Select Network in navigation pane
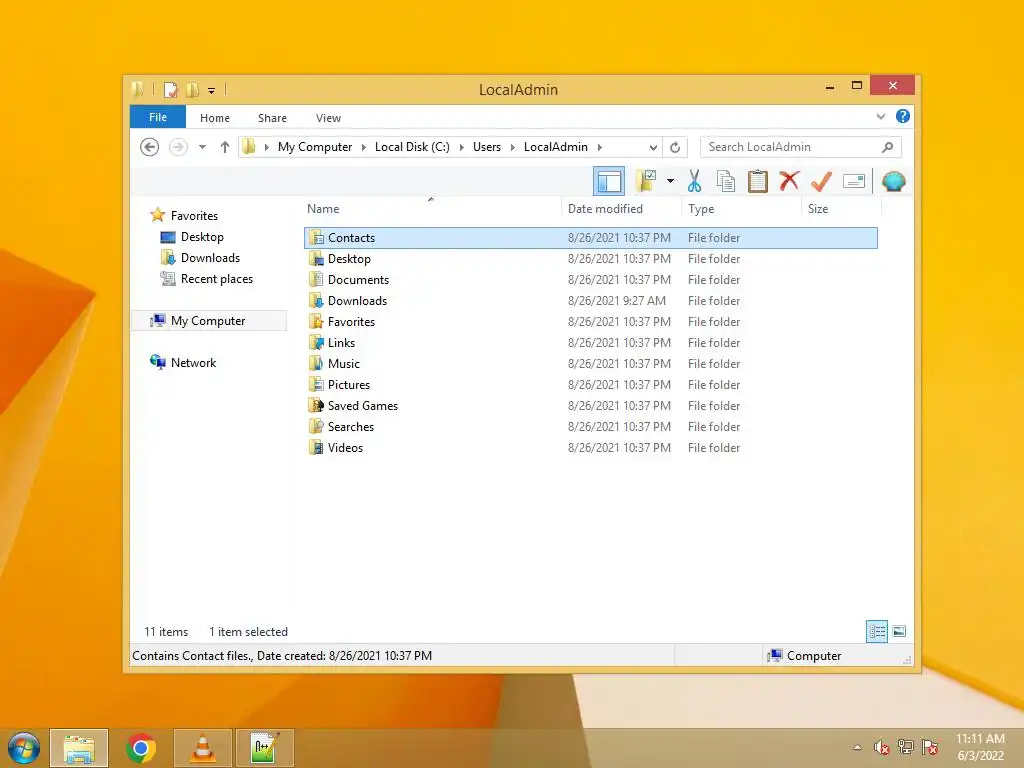Image resolution: width=1024 pixels, height=768 pixels. pos(193,362)
